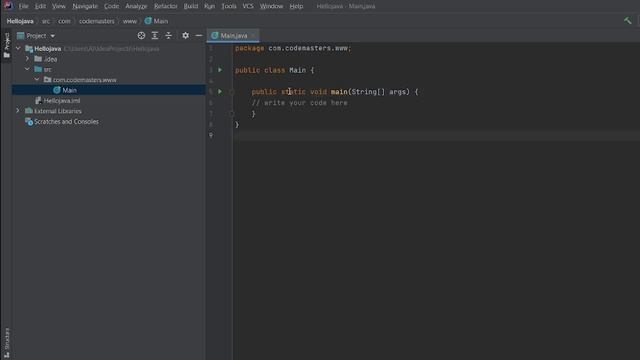Image resolution: width=640 pixels, height=360 pixels.
Task: Open the File menu
Action: click(x=24, y=6)
